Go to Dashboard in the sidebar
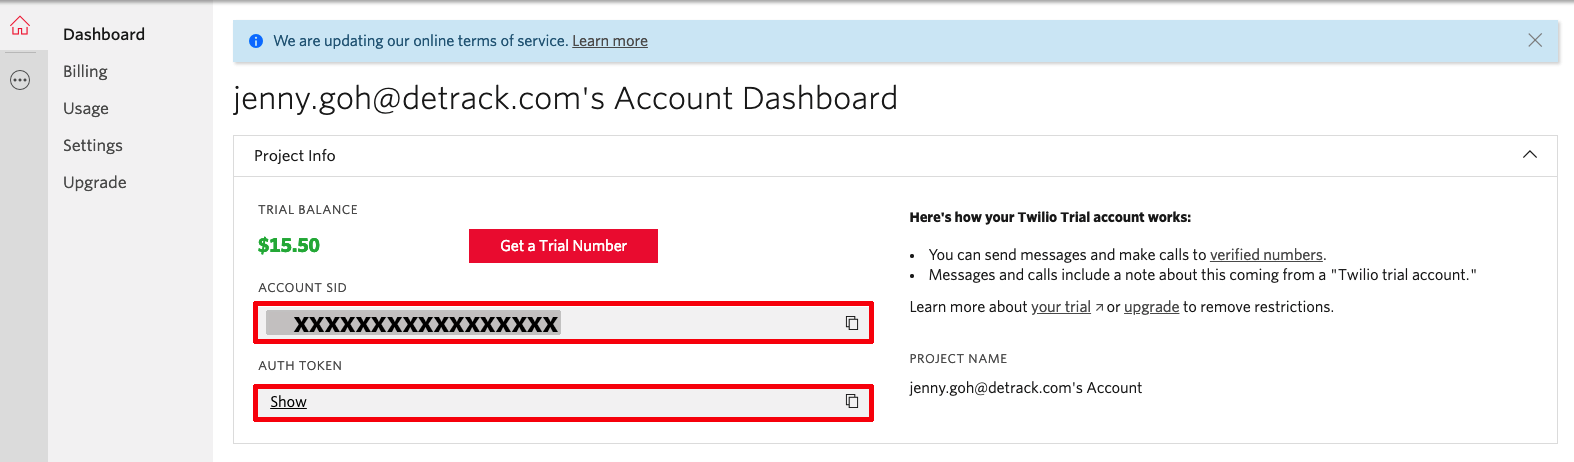 pos(104,34)
